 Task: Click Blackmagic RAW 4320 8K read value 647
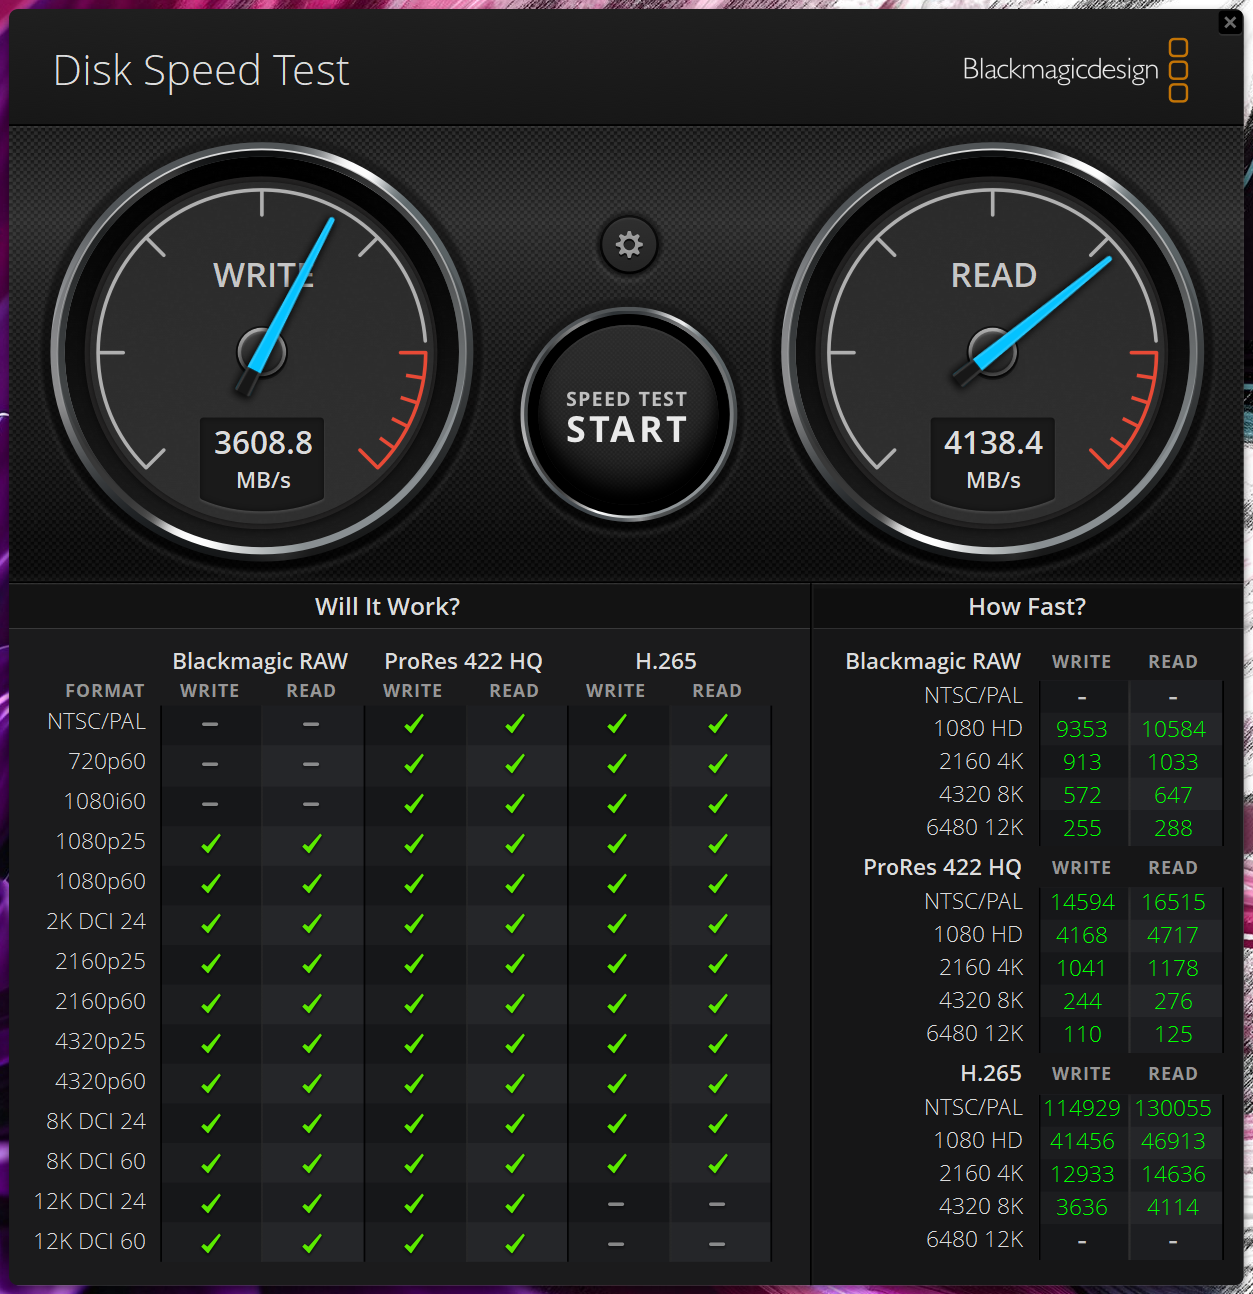(1173, 795)
